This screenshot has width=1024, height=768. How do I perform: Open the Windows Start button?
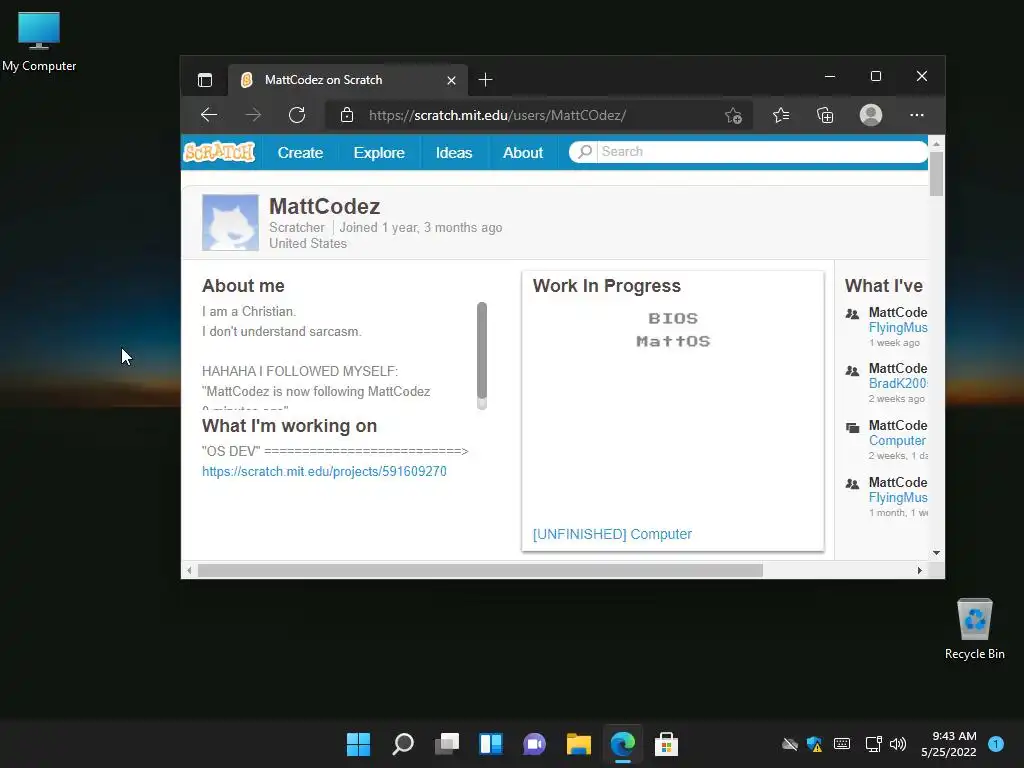[358, 744]
